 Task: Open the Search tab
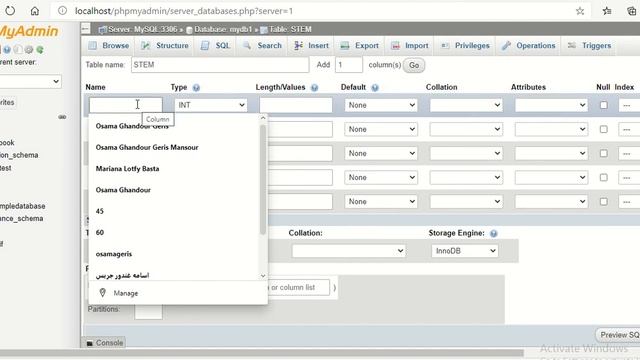click(x=262, y=46)
